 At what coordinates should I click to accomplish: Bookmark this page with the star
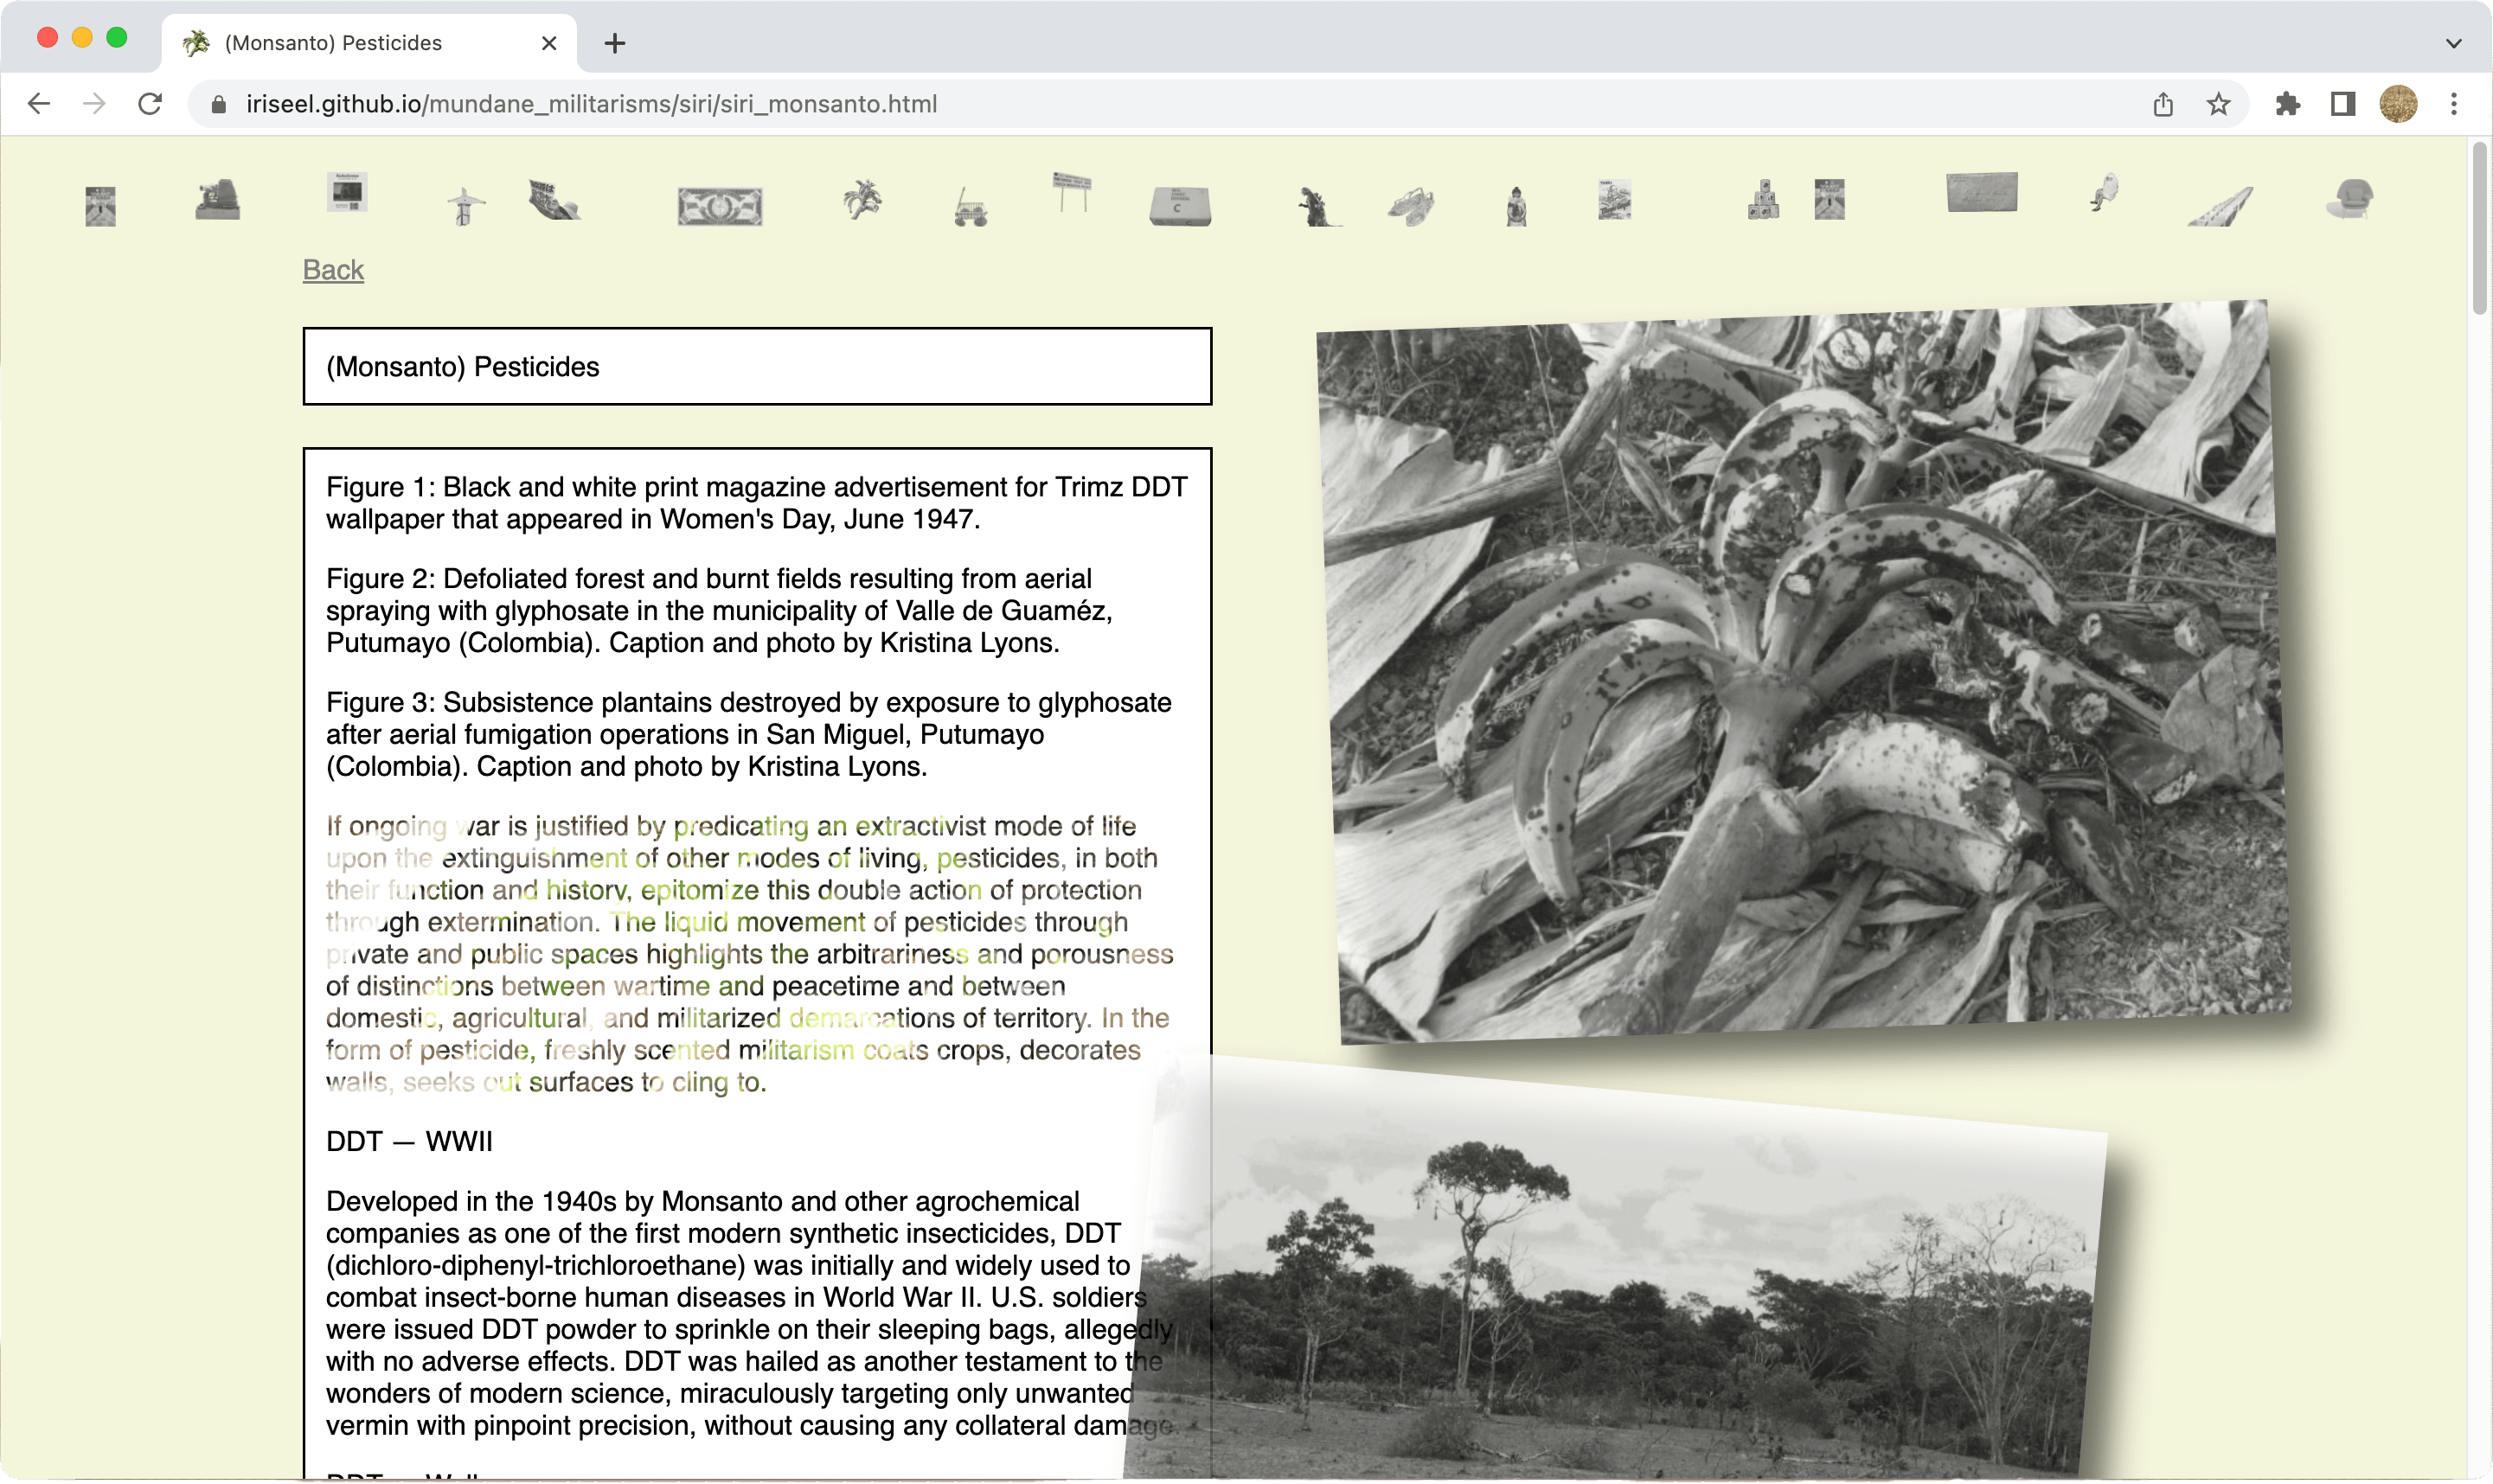tap(2218, 104)
